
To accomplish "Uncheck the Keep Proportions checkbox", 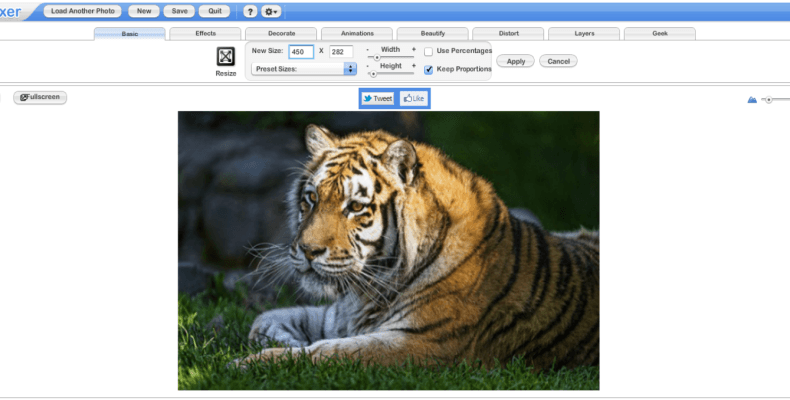I will click(428, 70).
